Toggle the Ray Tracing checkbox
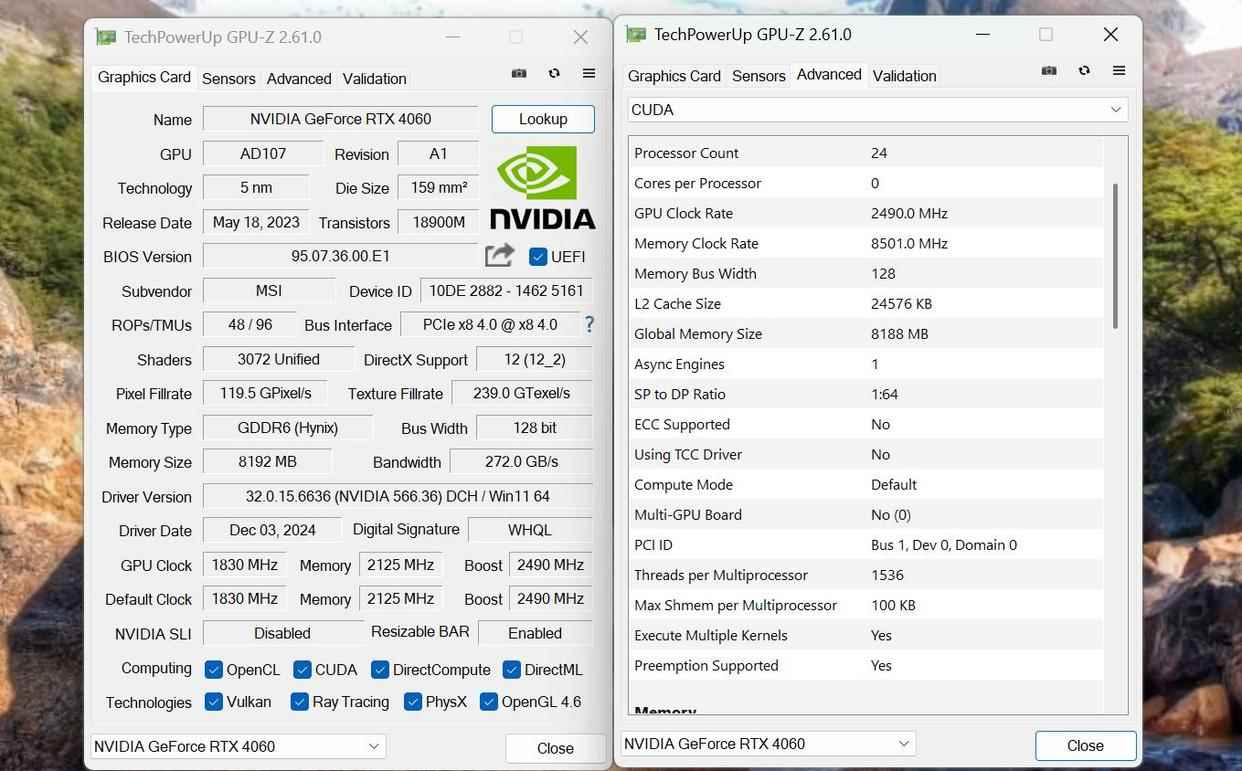Image resolution: width=1242 pixels, height=771 pixels. point(299,702)
